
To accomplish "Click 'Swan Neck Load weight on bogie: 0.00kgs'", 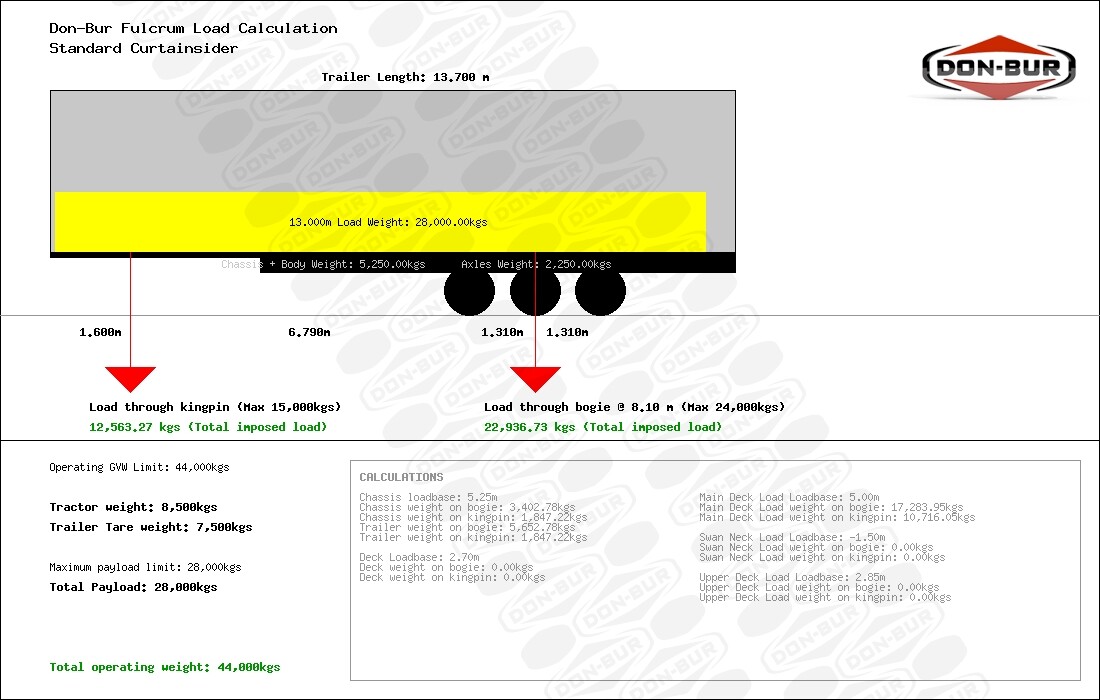I will tap(816, 547).
